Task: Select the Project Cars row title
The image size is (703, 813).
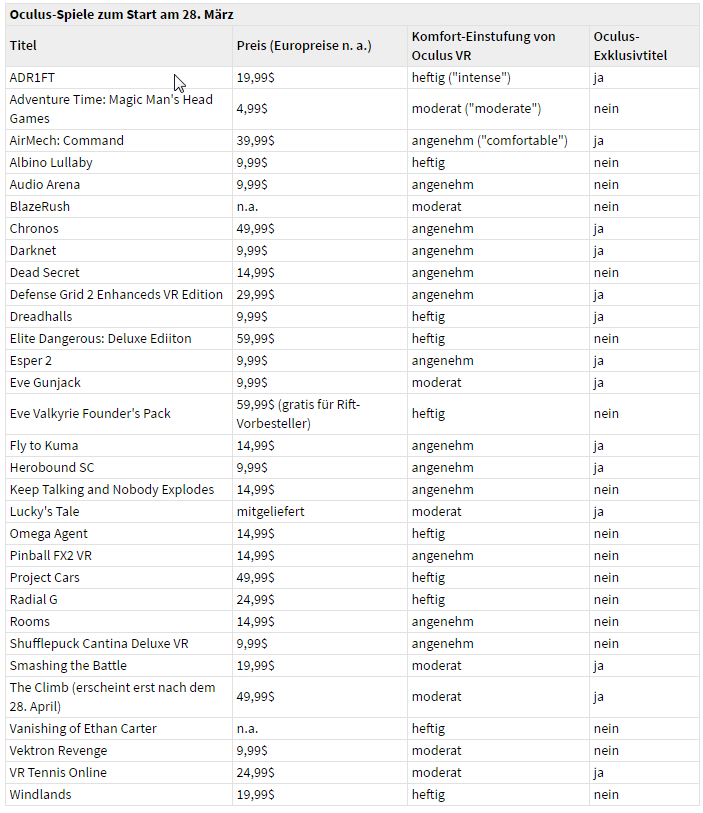Action: point(45,578)
